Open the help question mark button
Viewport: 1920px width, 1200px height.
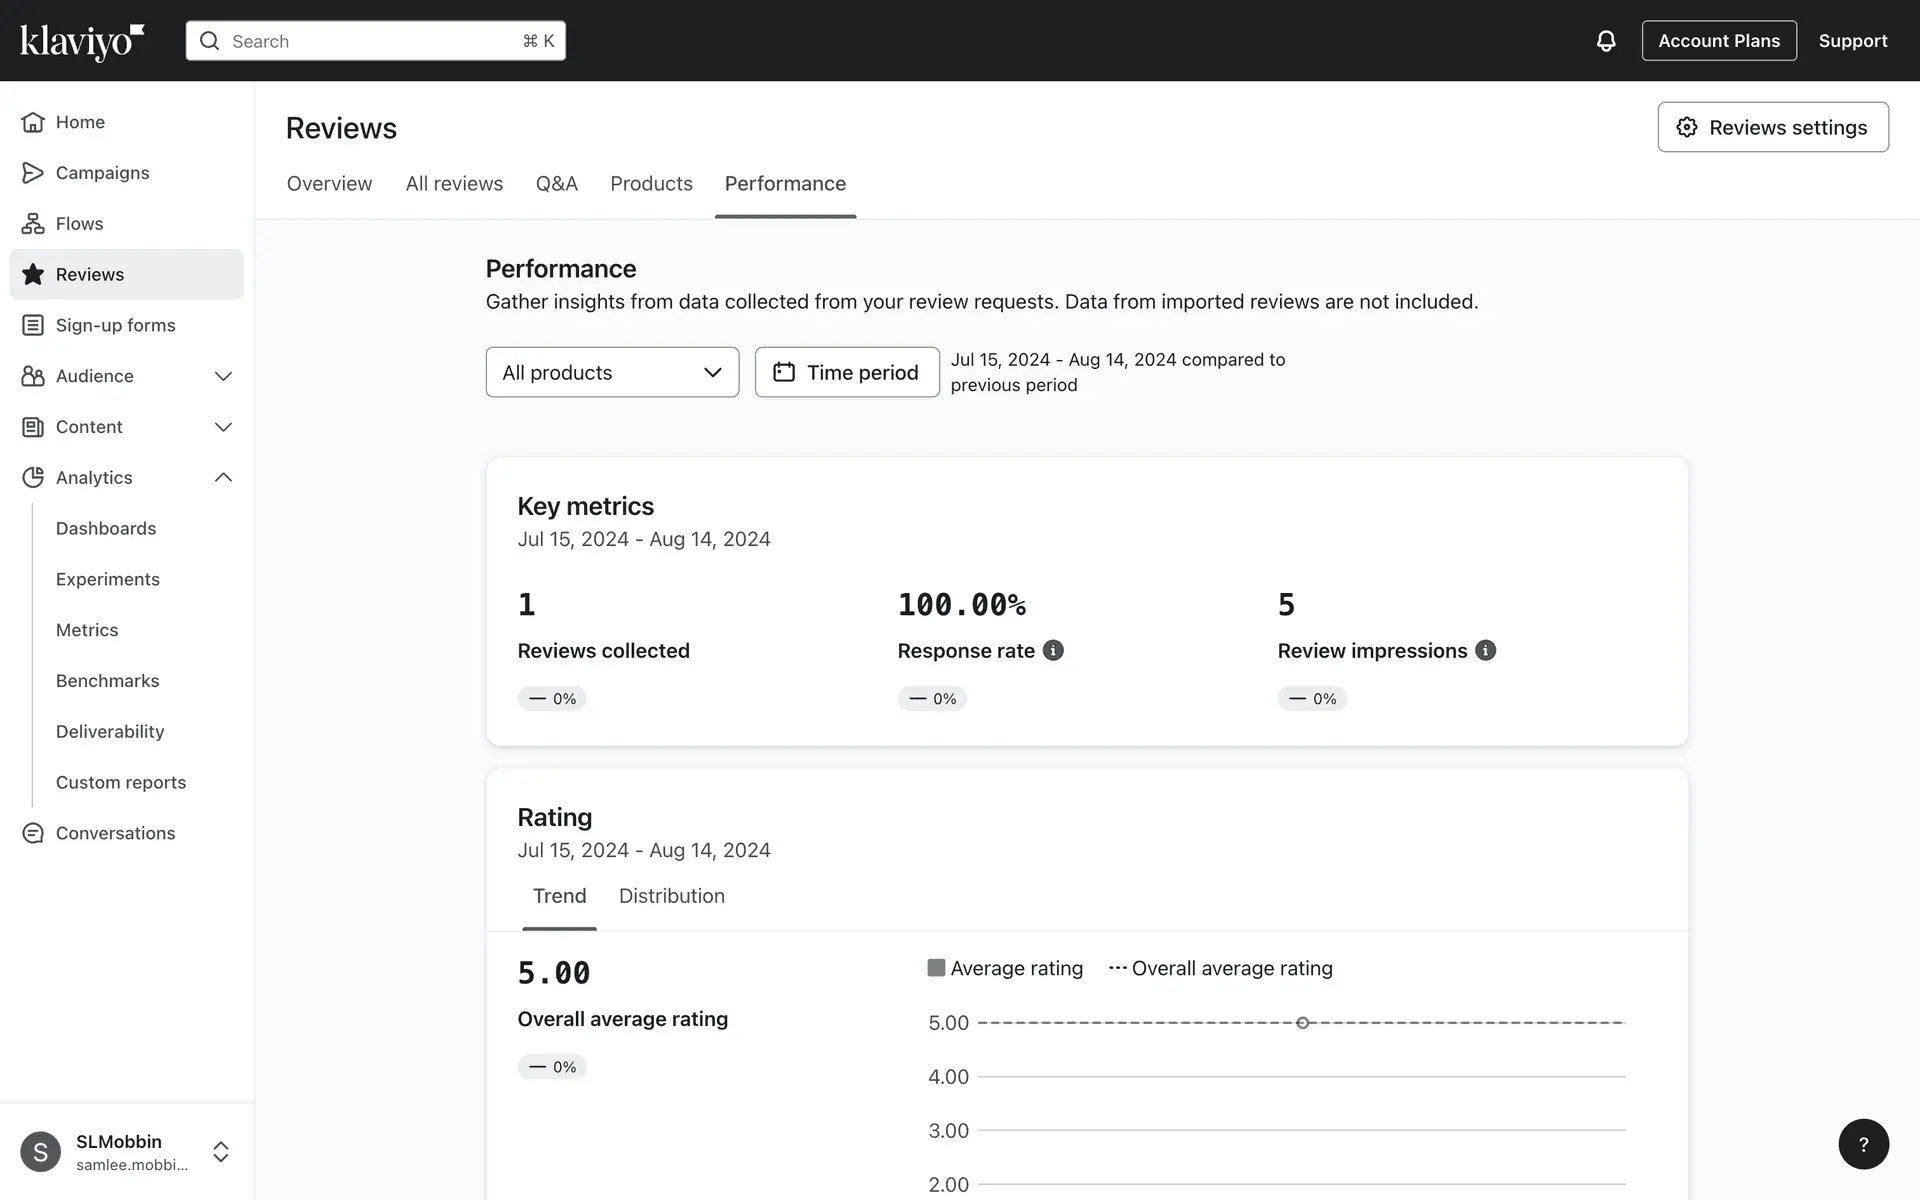point(1863,1144)
